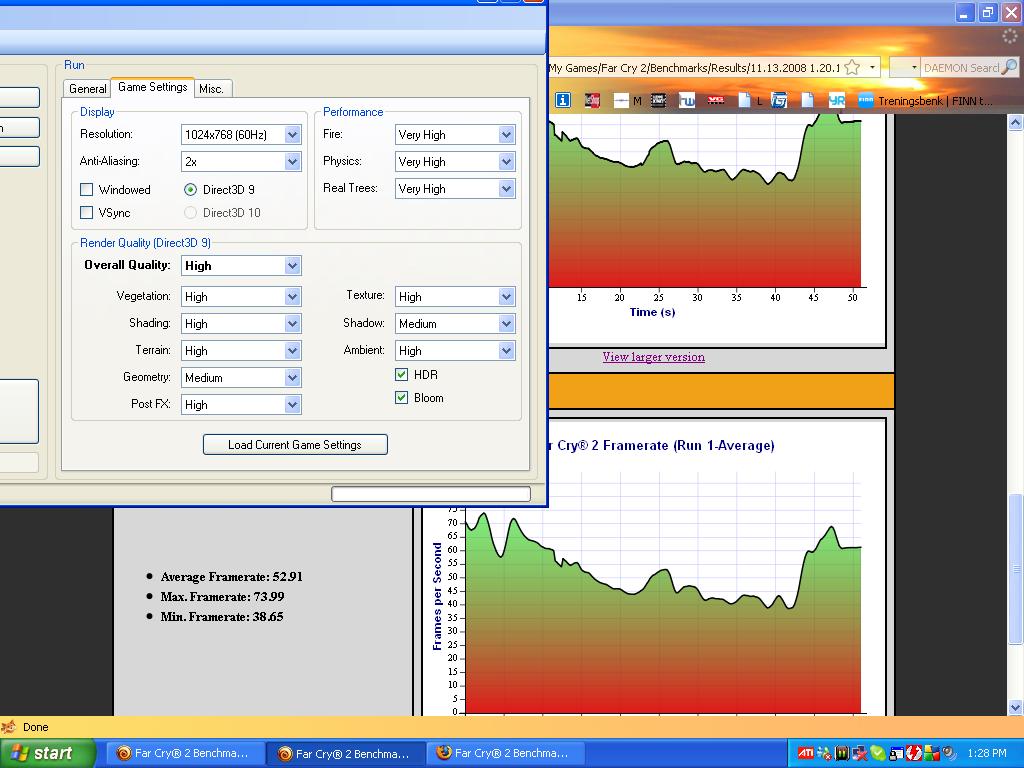Open the Overall Quality dropdown
This screenshot has width=1024, height=768.
point(241,265)
